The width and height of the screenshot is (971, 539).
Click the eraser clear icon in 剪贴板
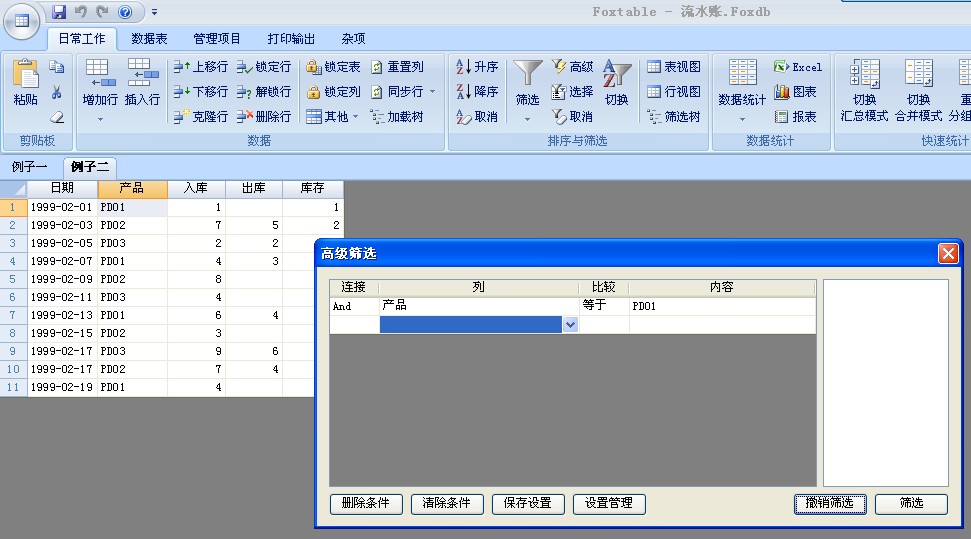[x=56, y=116]
